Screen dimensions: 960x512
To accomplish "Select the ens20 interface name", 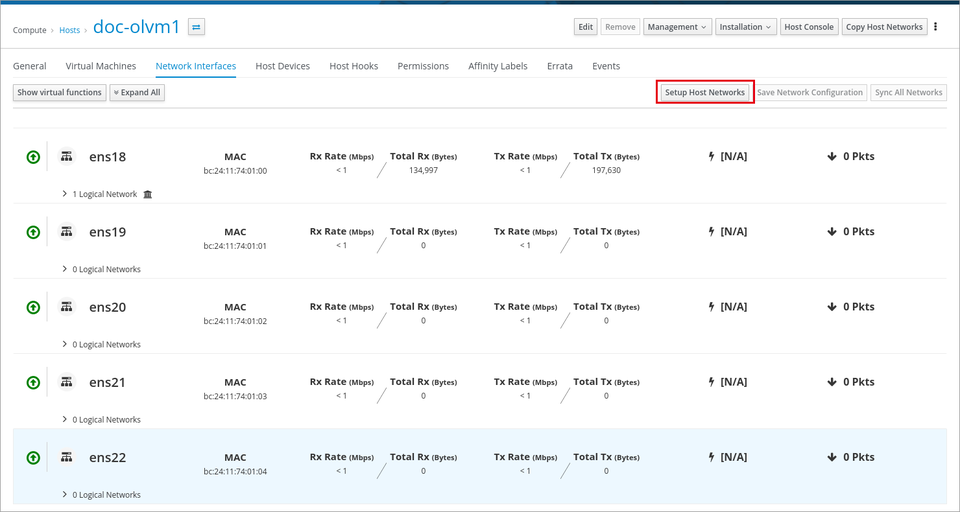I will tap(108, 307).
